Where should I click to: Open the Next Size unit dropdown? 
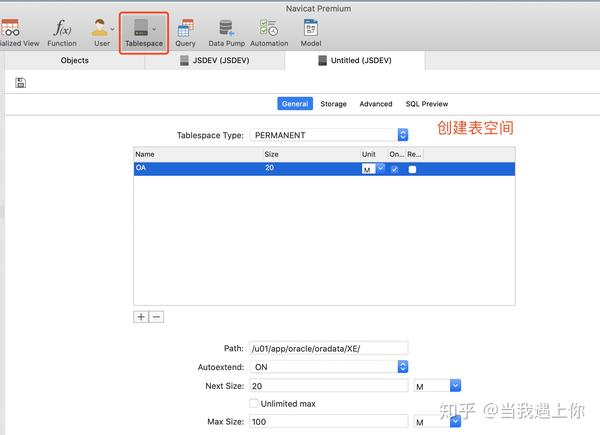tap(437, 386)
